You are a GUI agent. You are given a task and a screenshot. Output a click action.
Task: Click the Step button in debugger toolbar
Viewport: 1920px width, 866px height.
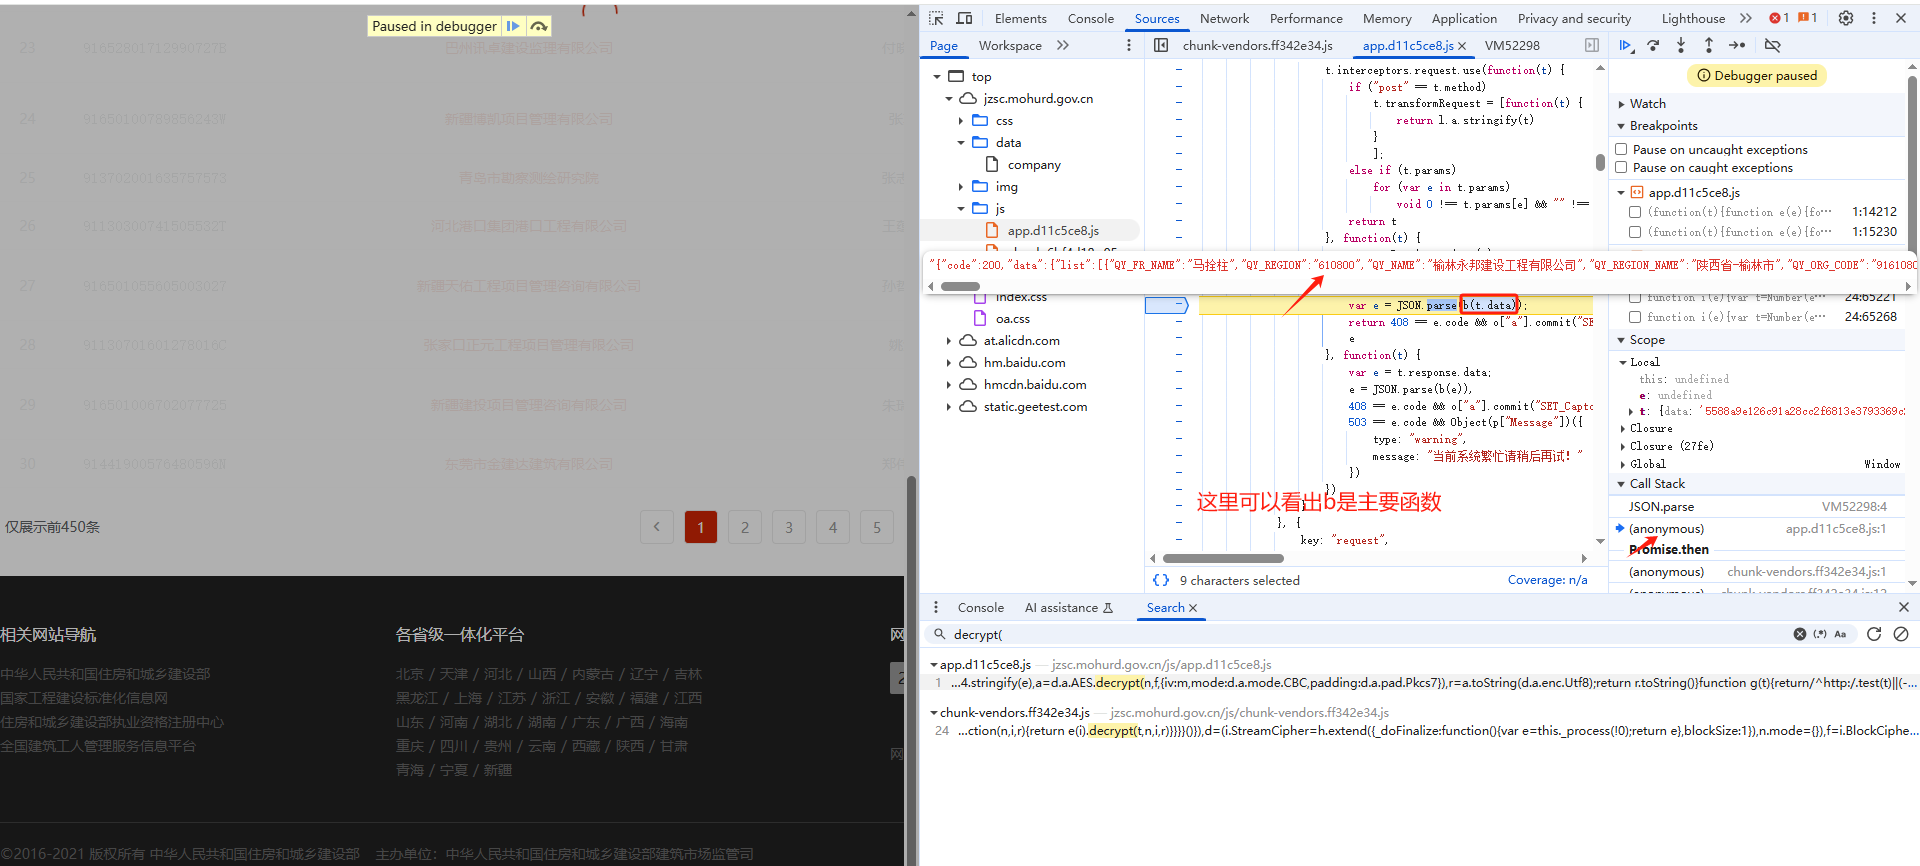(x=1737, y=45)
